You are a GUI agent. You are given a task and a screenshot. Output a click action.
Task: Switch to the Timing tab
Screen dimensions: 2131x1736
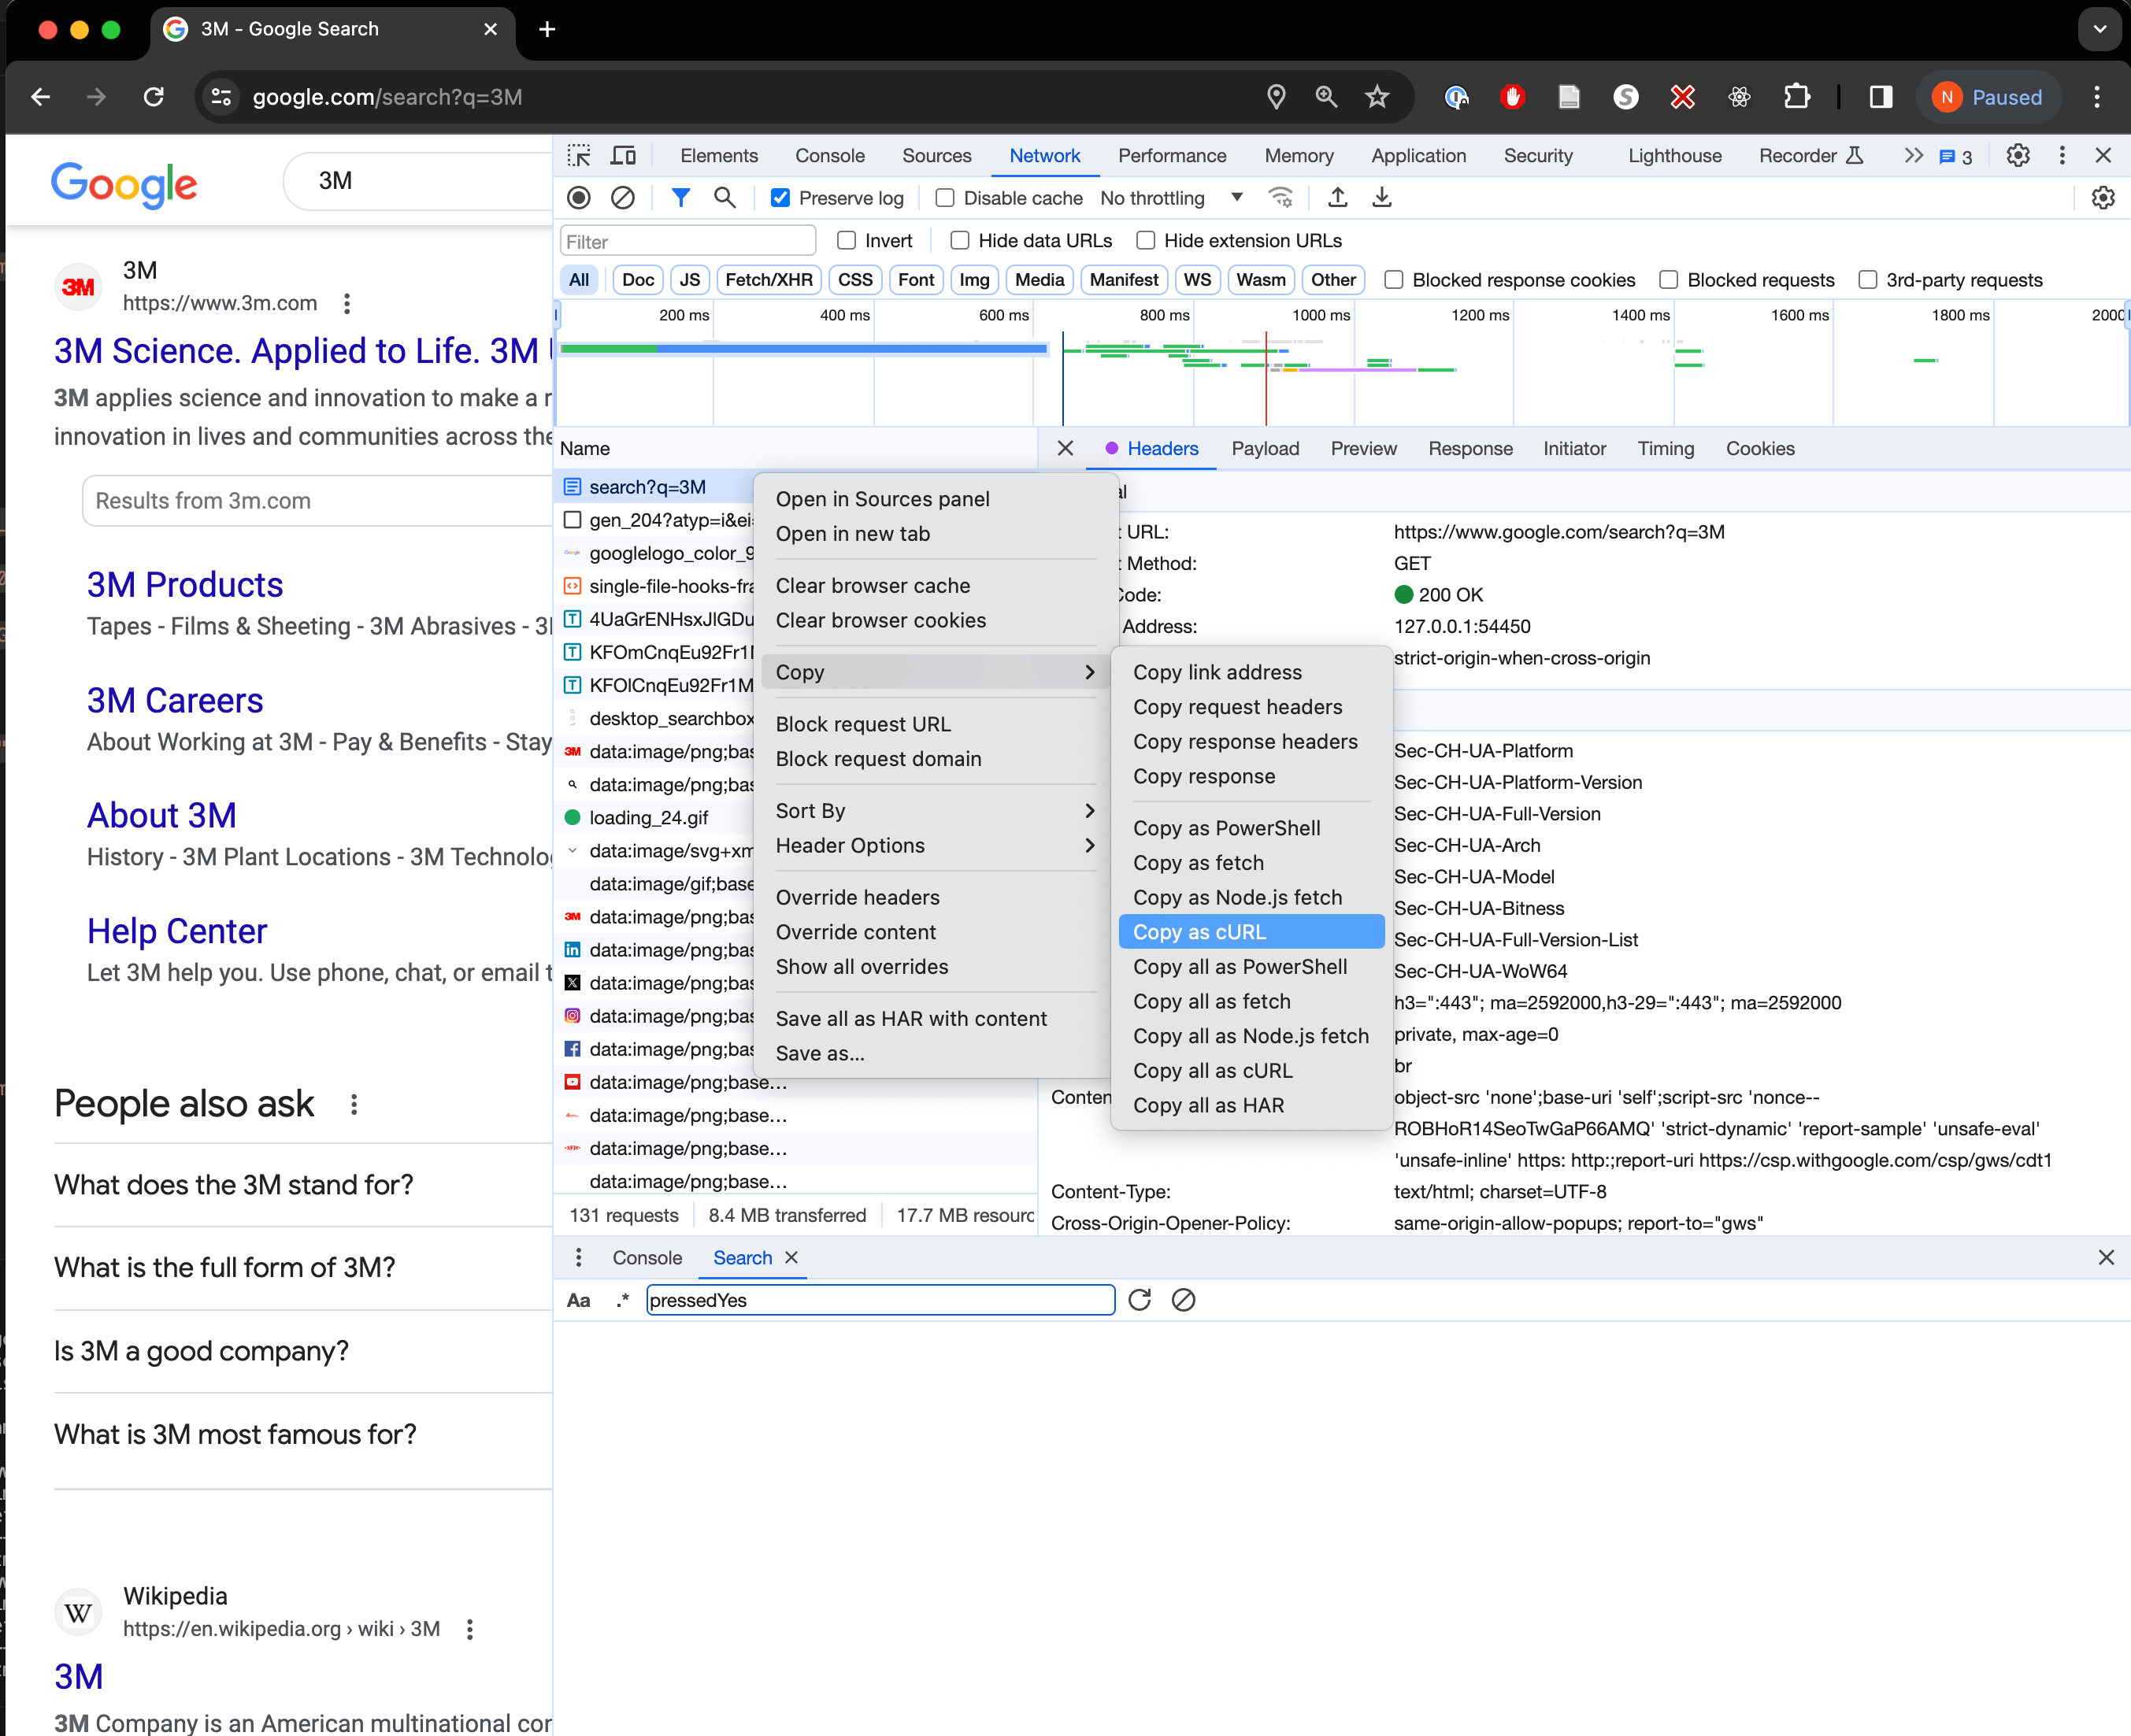pyautogui.click(x=1665, y=449)
